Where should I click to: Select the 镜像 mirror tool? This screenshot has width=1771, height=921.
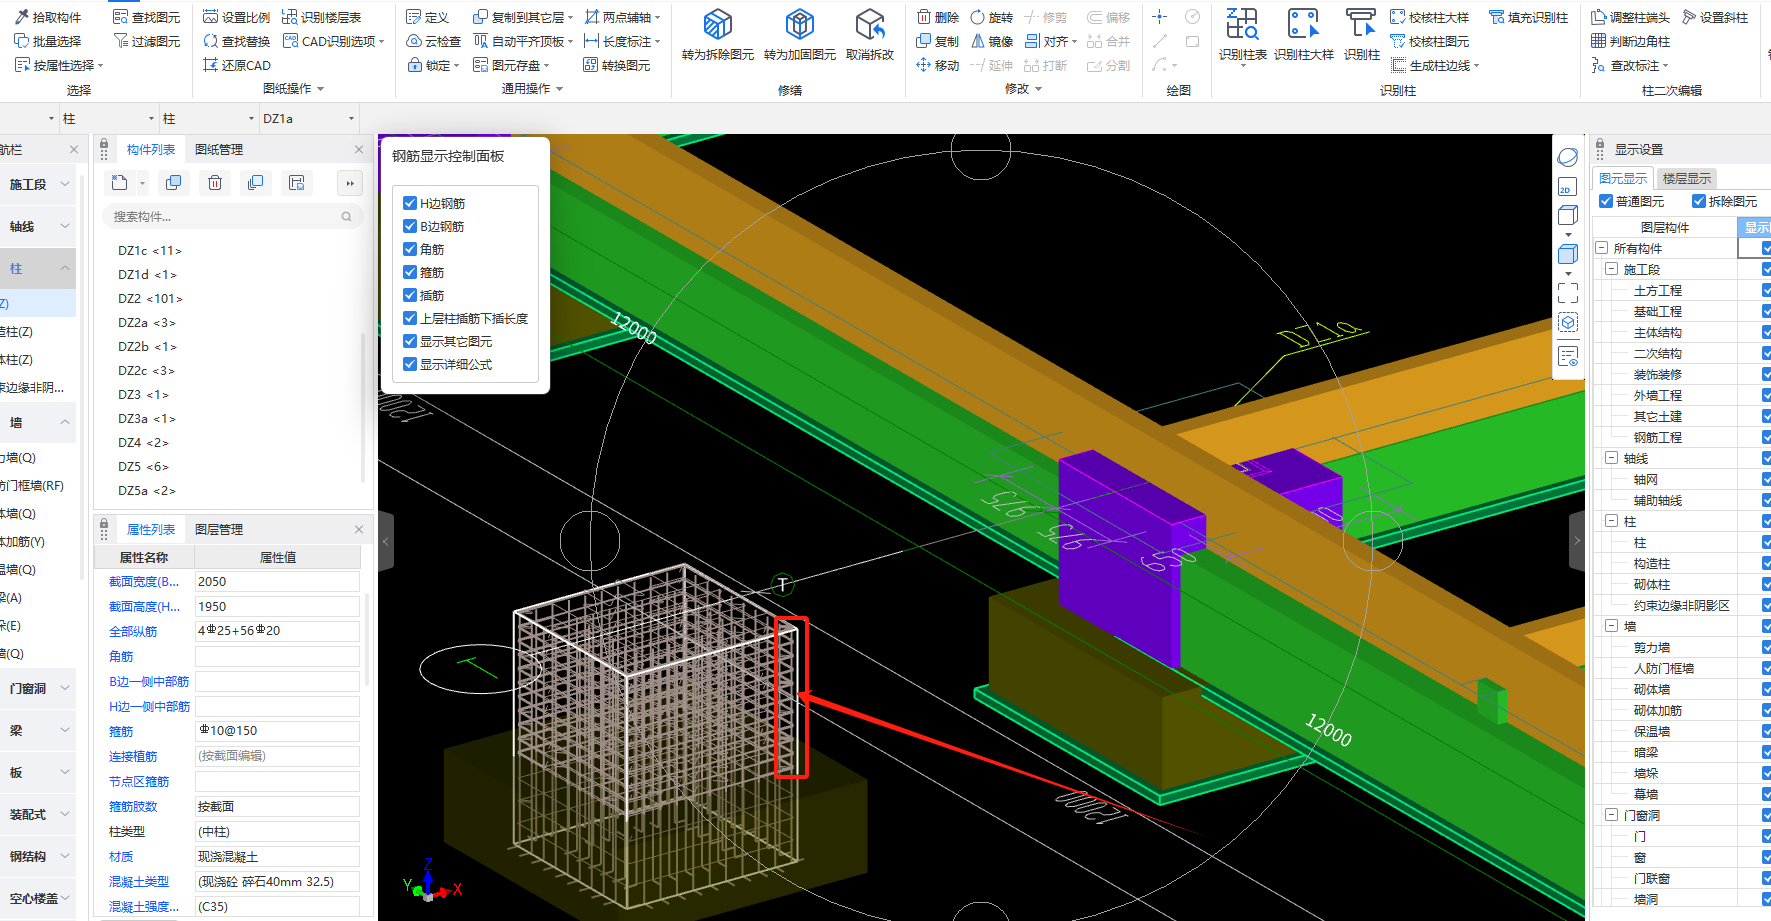(x=992, y=41)
